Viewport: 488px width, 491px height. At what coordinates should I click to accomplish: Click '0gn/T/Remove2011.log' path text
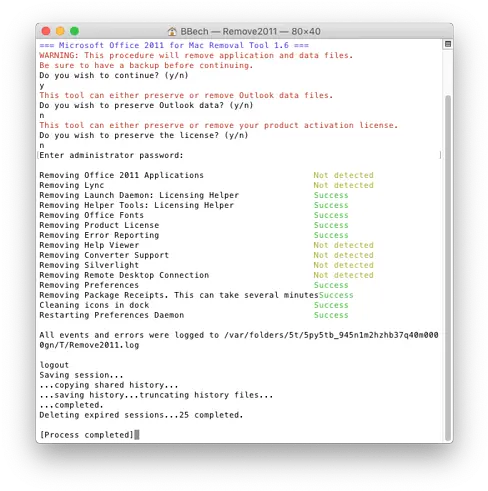89,345
